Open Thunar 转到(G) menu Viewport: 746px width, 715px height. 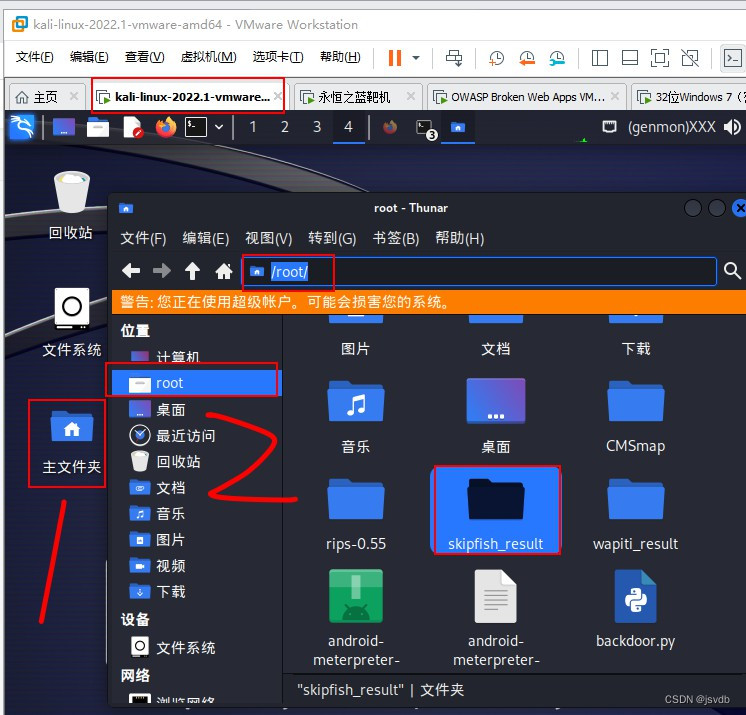[x=332, y=238]
